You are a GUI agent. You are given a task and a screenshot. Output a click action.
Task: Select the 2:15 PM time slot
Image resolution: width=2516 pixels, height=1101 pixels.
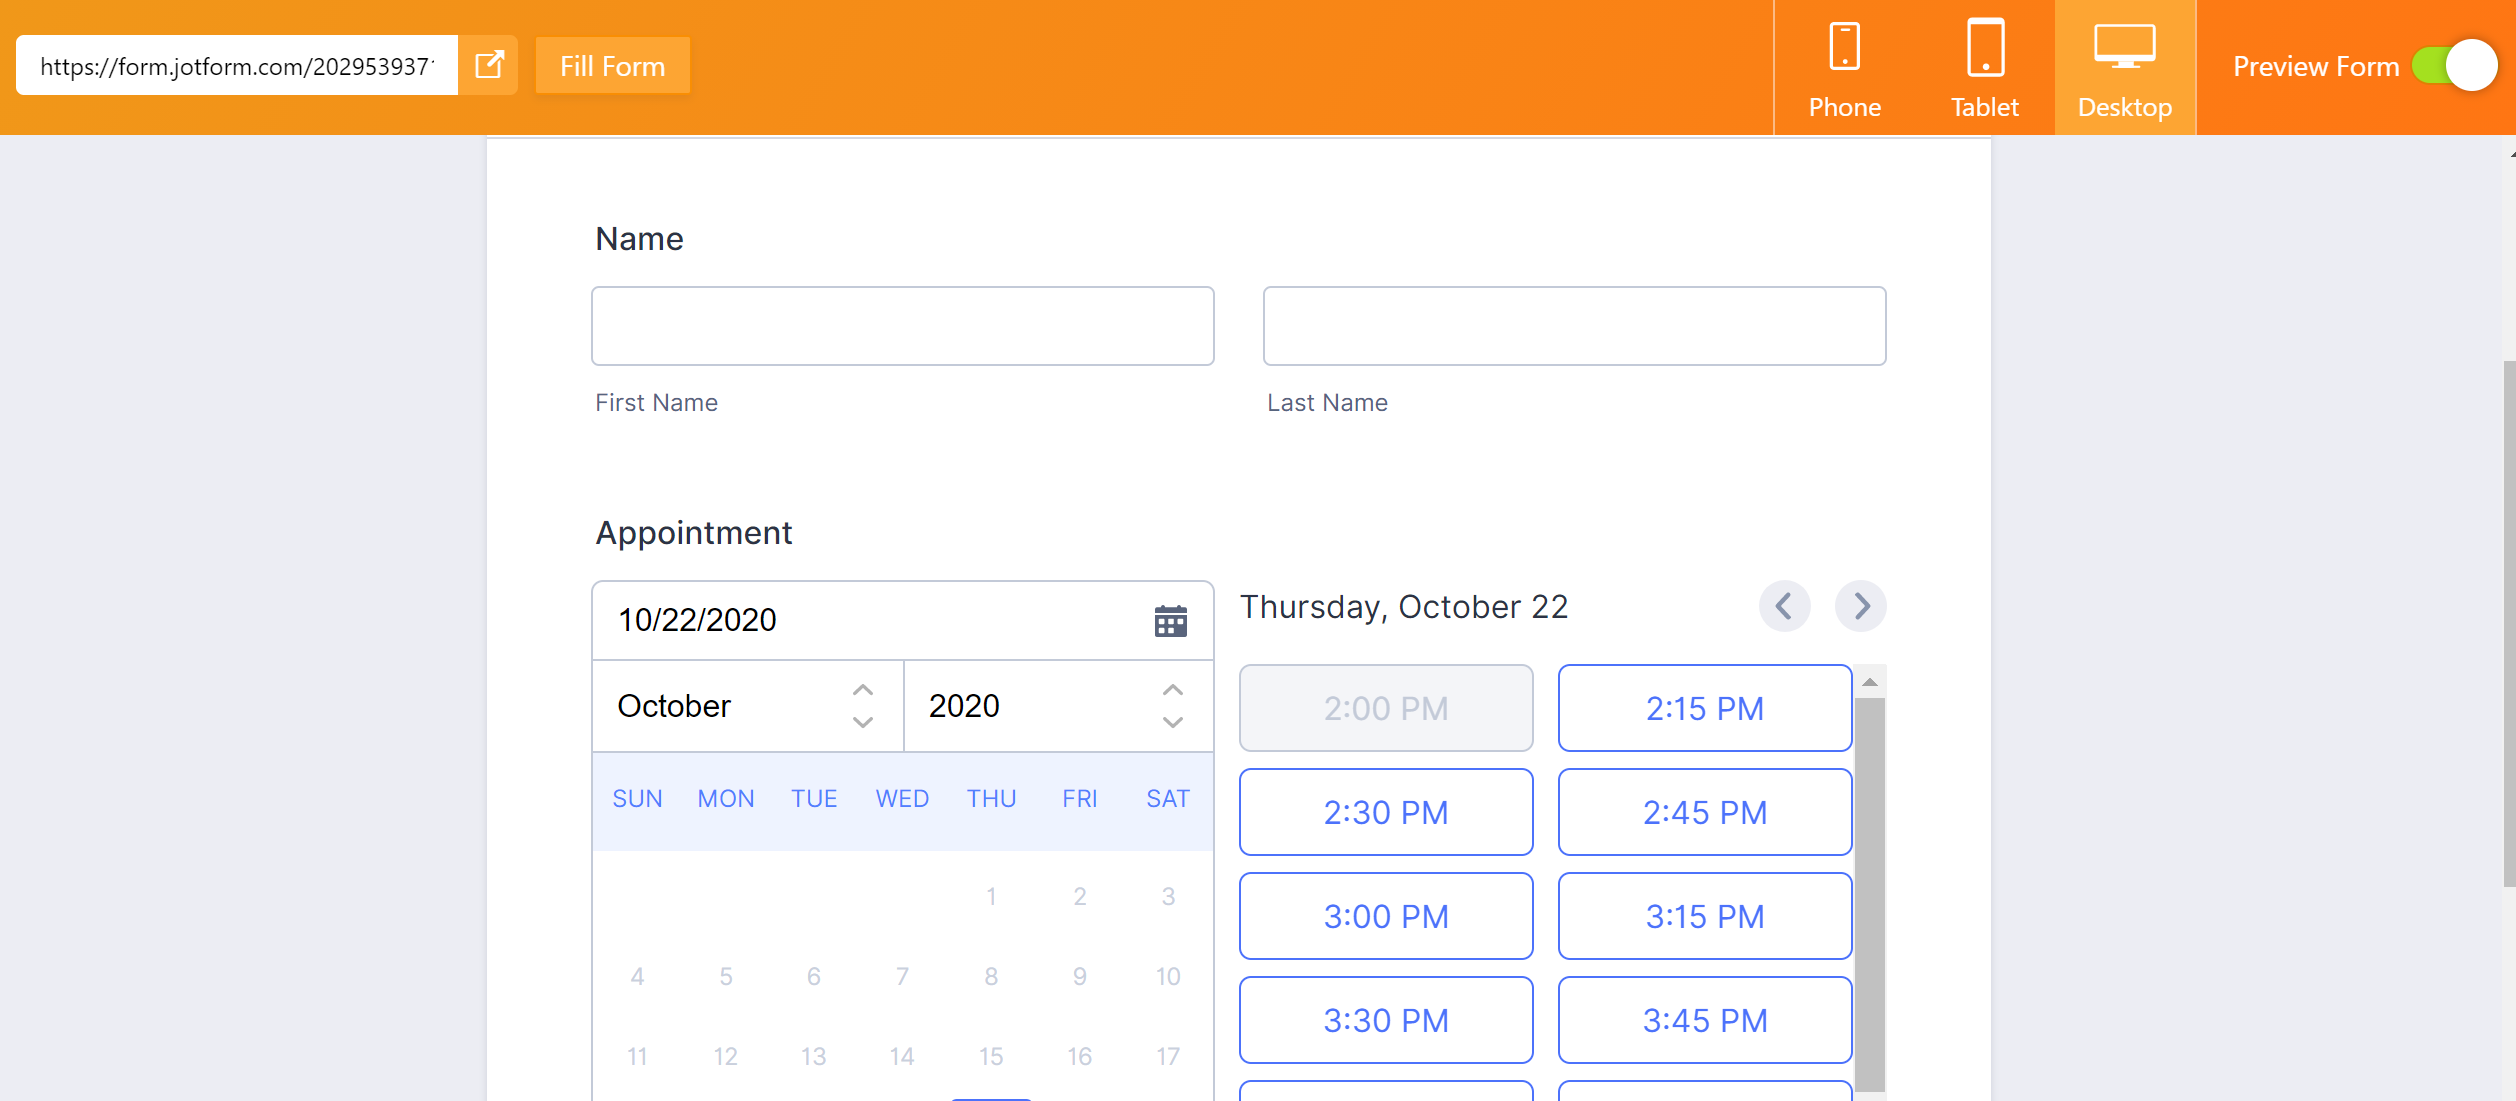coord(1704,708)
